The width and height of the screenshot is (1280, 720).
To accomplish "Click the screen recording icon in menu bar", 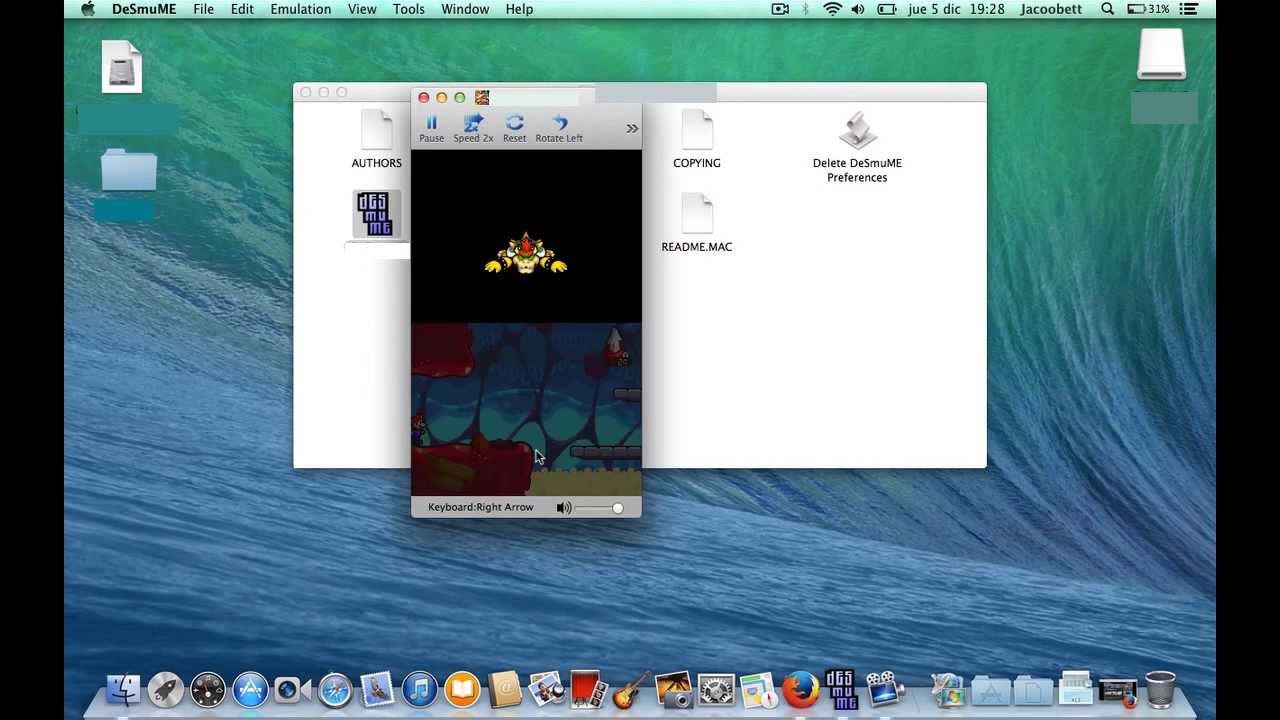I will coord(781,9).
